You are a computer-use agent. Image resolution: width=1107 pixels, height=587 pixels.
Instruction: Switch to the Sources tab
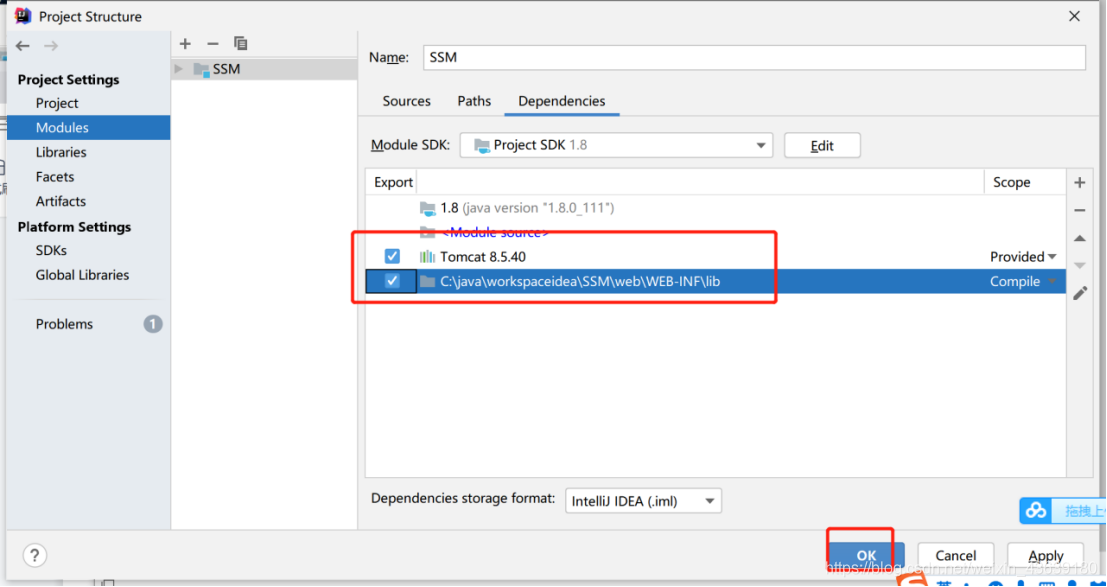(407, 101)
